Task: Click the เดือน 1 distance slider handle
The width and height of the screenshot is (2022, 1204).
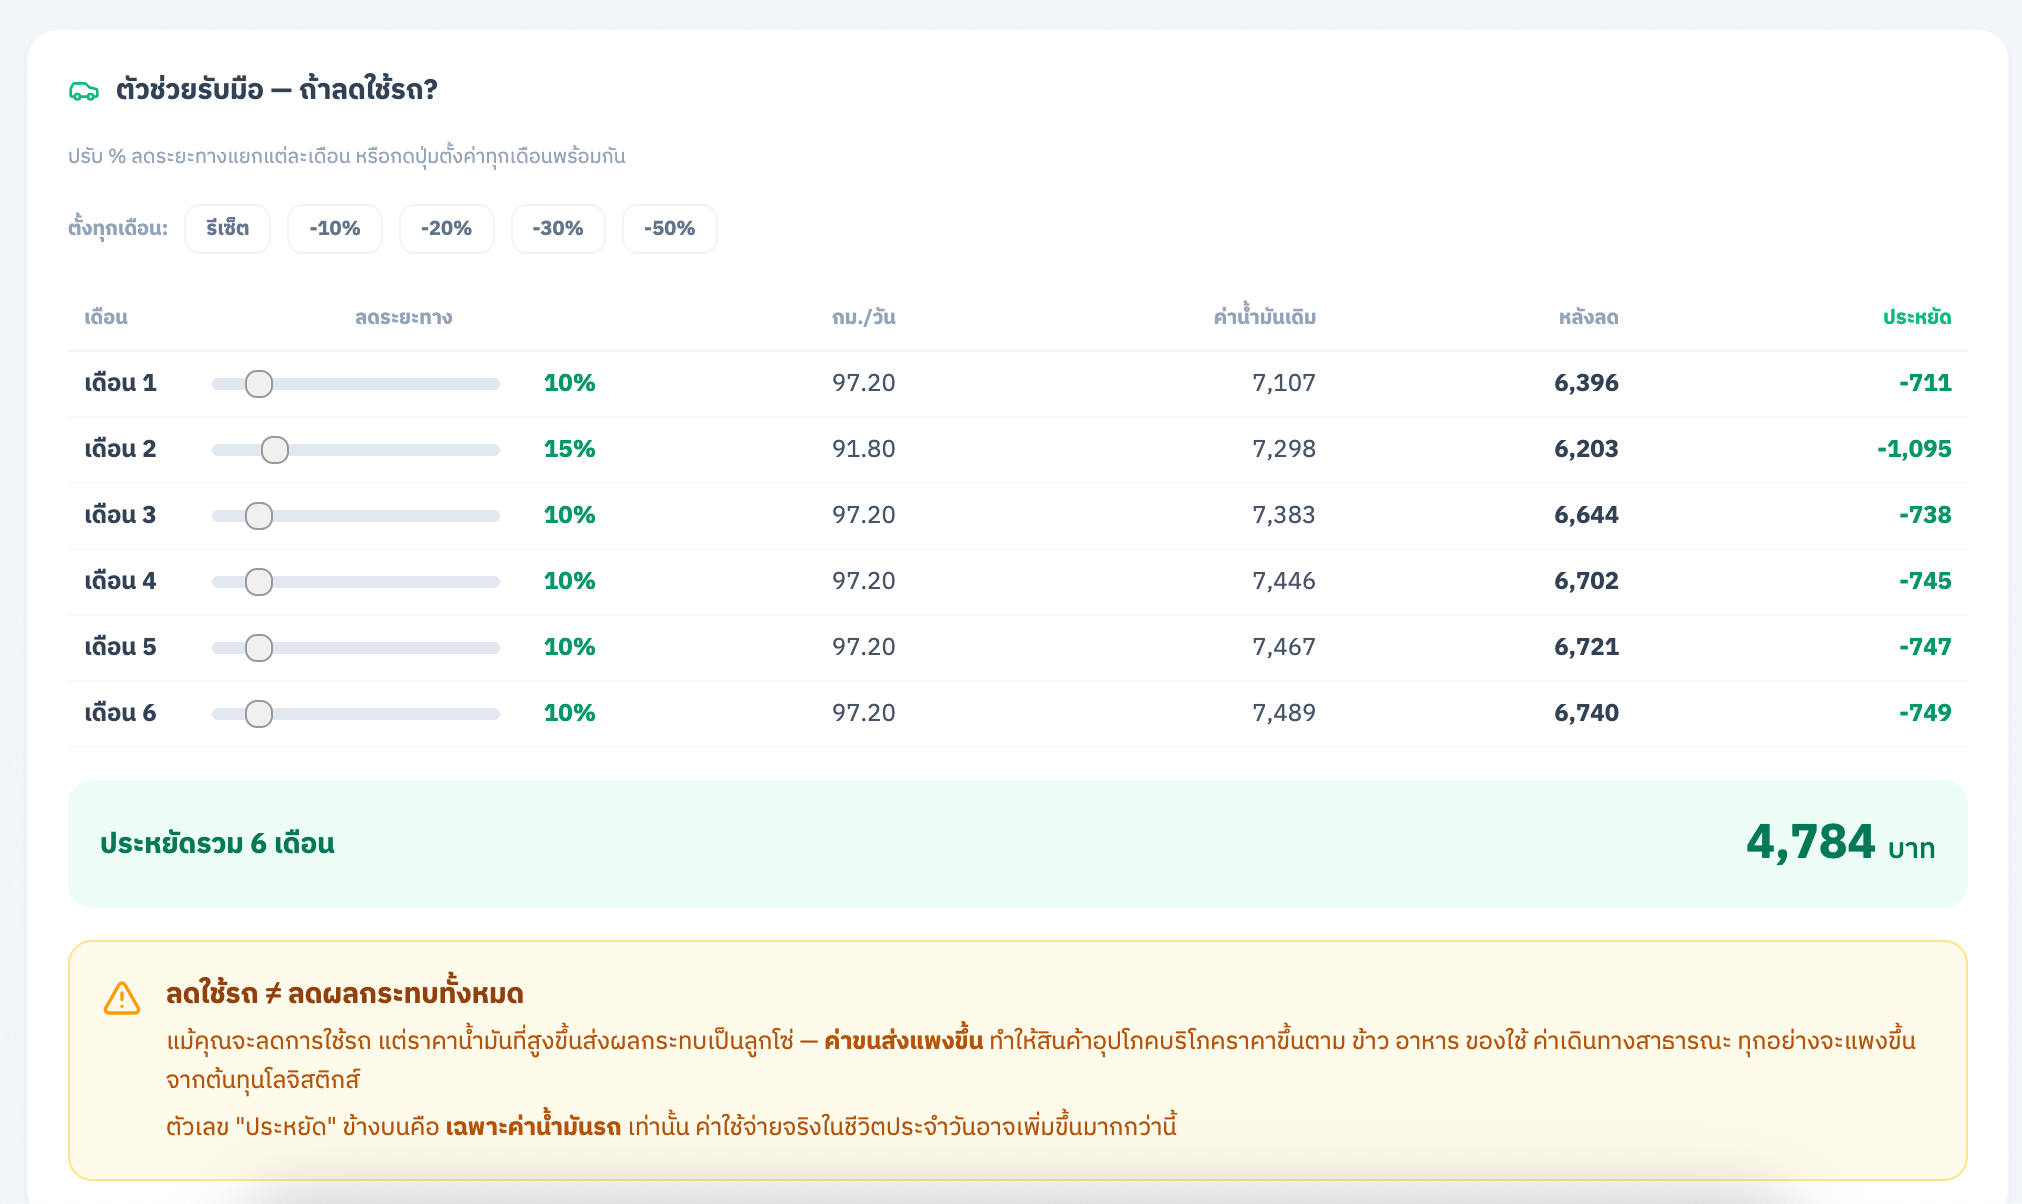Action: [259, 384]
